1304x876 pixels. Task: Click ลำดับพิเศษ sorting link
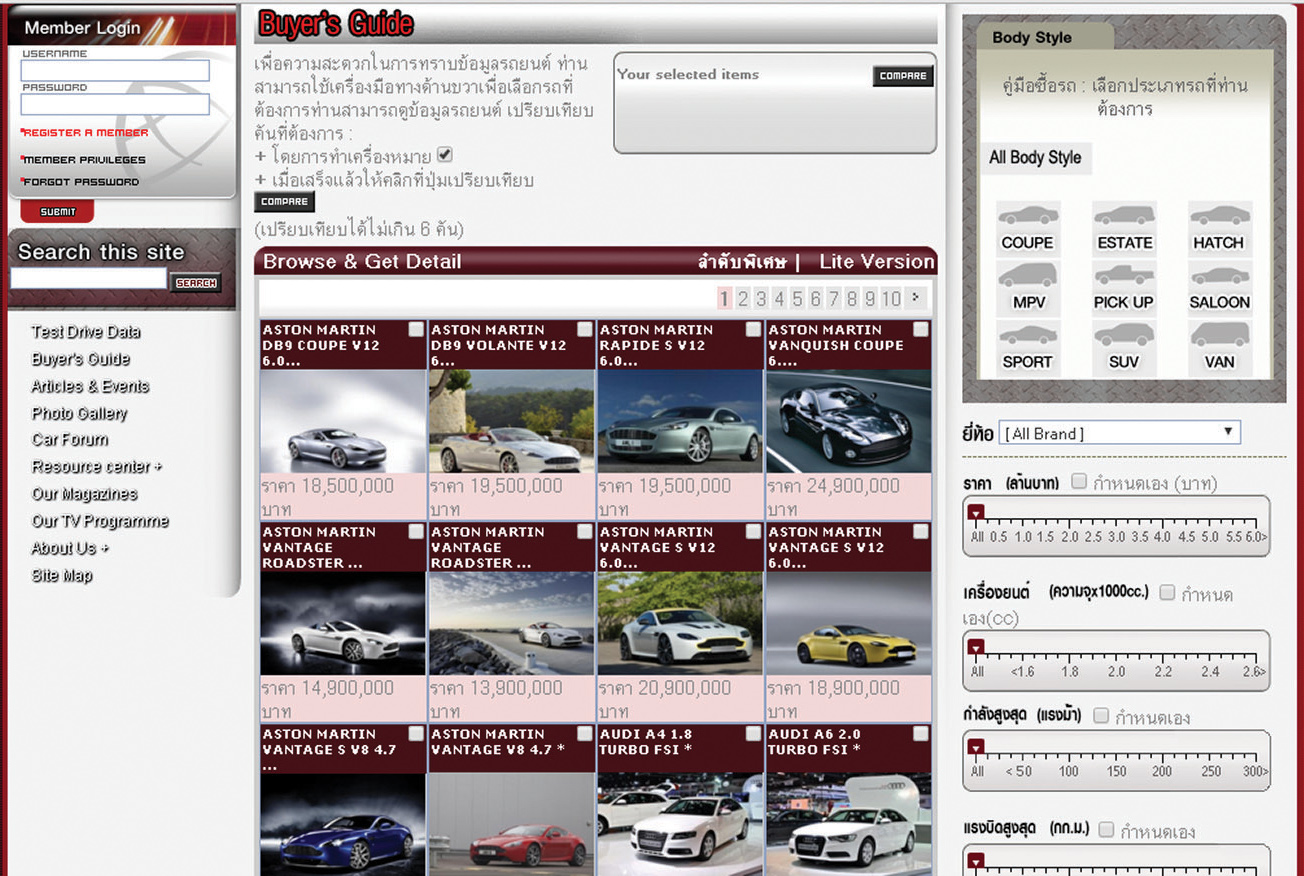pyautogui.click(x=742, y=262)
